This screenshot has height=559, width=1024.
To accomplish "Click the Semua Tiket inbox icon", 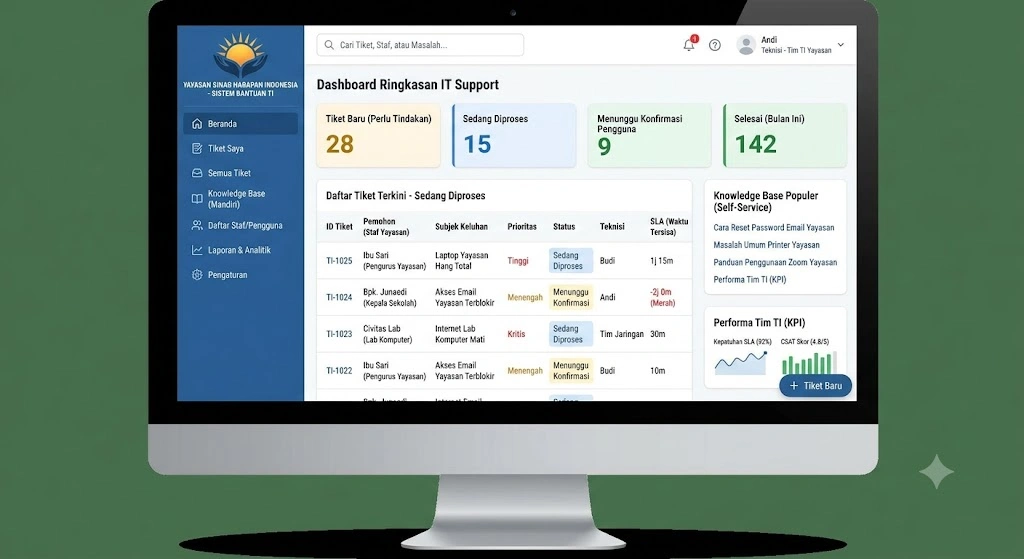I will pos(197,173).
